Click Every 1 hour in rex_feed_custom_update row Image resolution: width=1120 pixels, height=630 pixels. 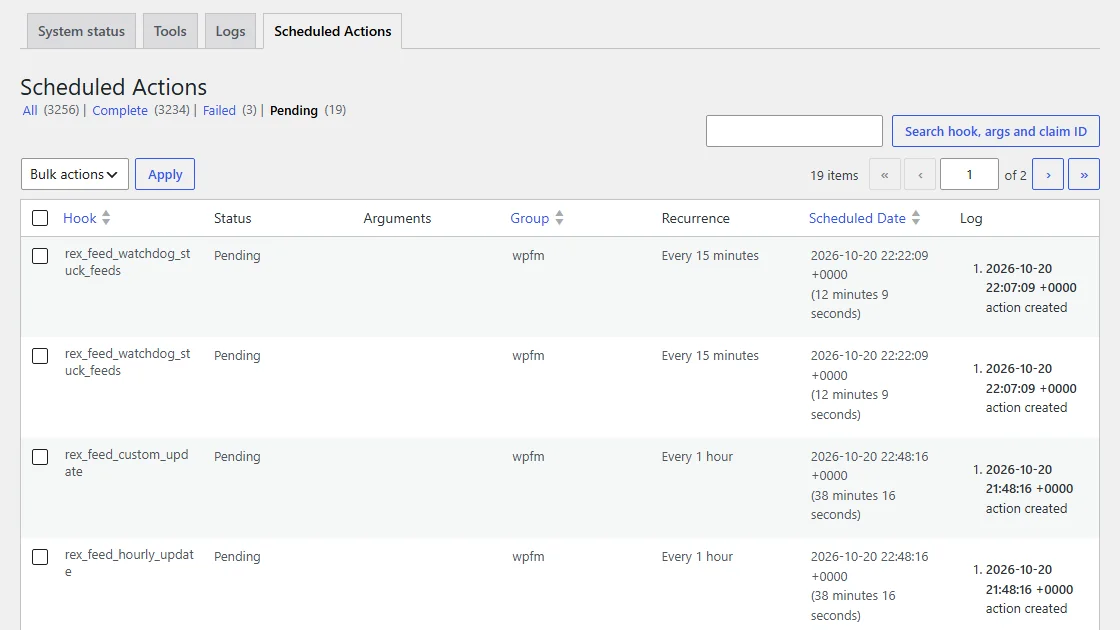[x=697, y=456]
